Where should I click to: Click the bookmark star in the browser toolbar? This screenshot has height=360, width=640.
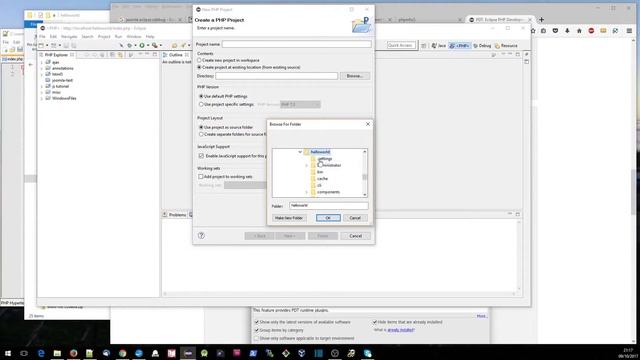(x=533, y=31)
